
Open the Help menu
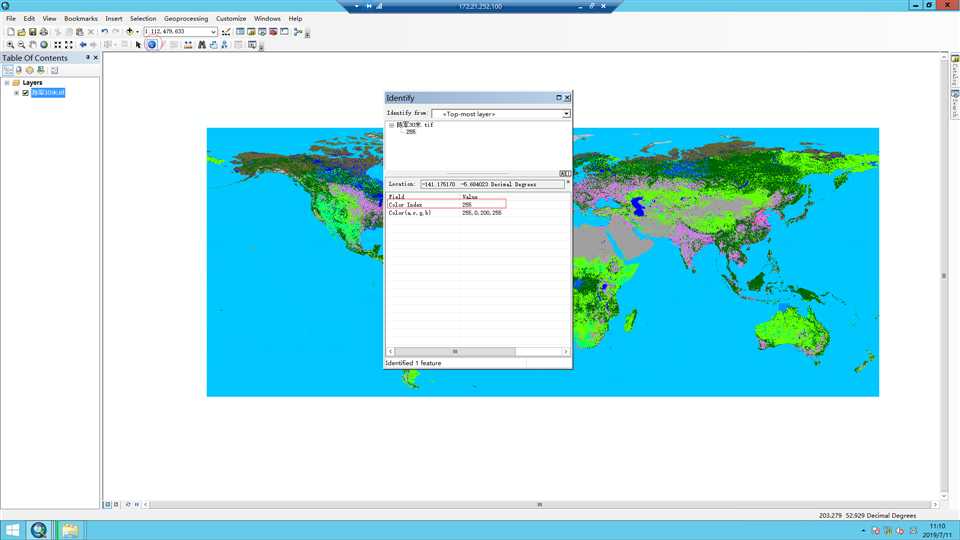pos(295,18)
